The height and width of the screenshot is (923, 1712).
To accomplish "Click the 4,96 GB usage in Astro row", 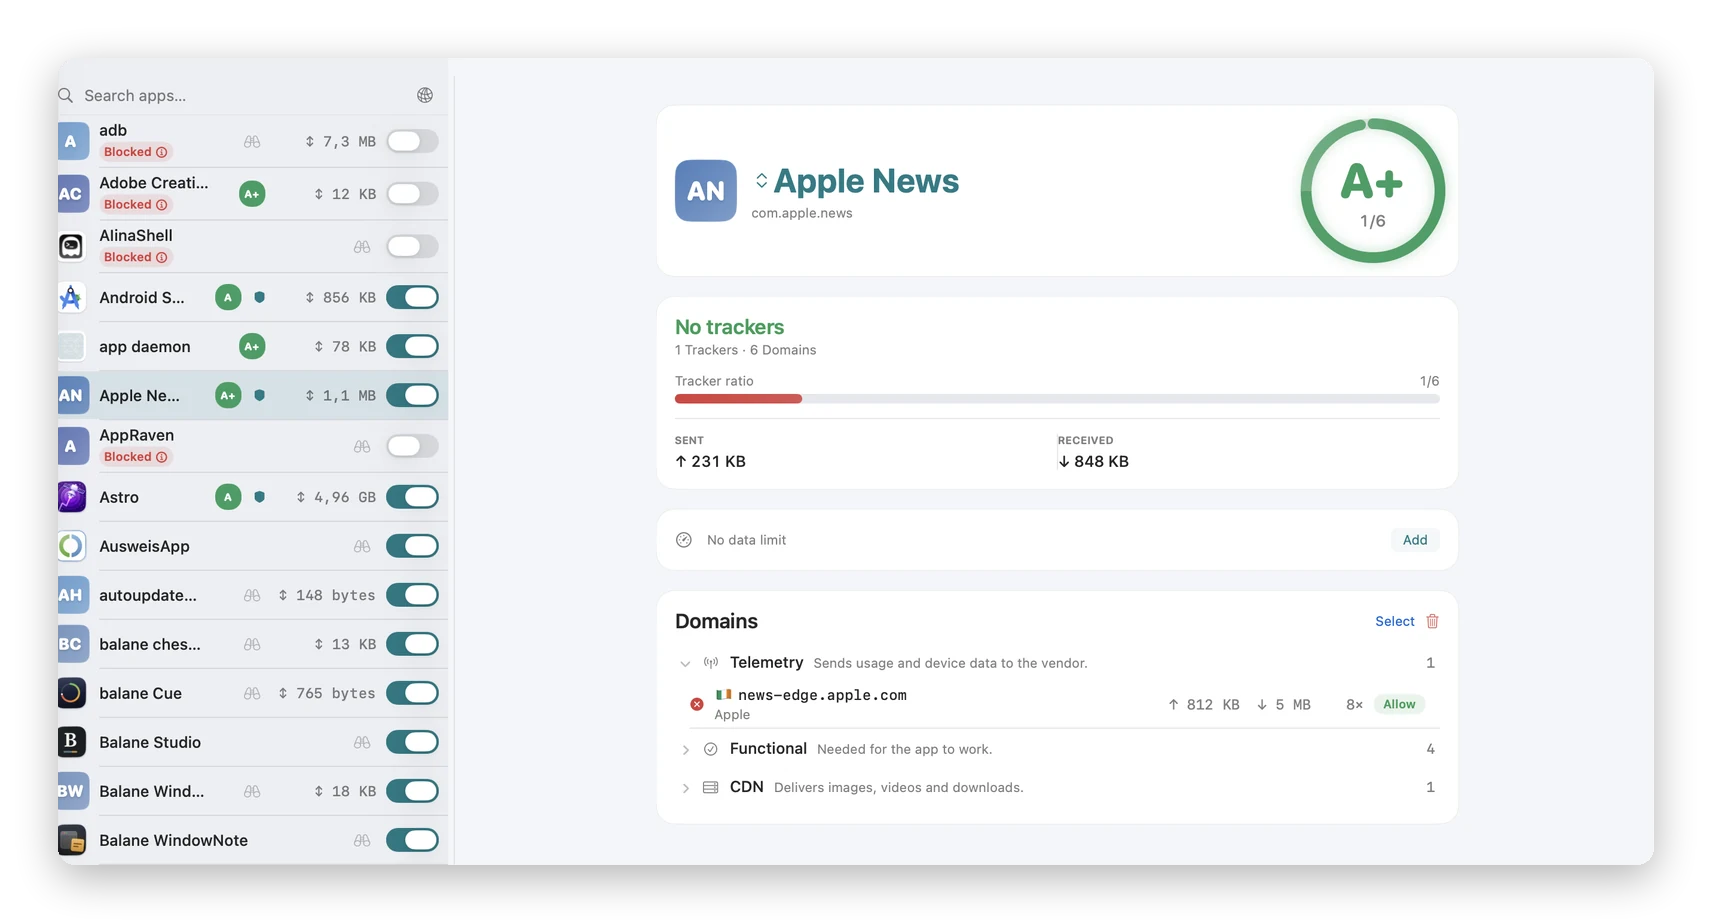I will click(x=345, y=497).
